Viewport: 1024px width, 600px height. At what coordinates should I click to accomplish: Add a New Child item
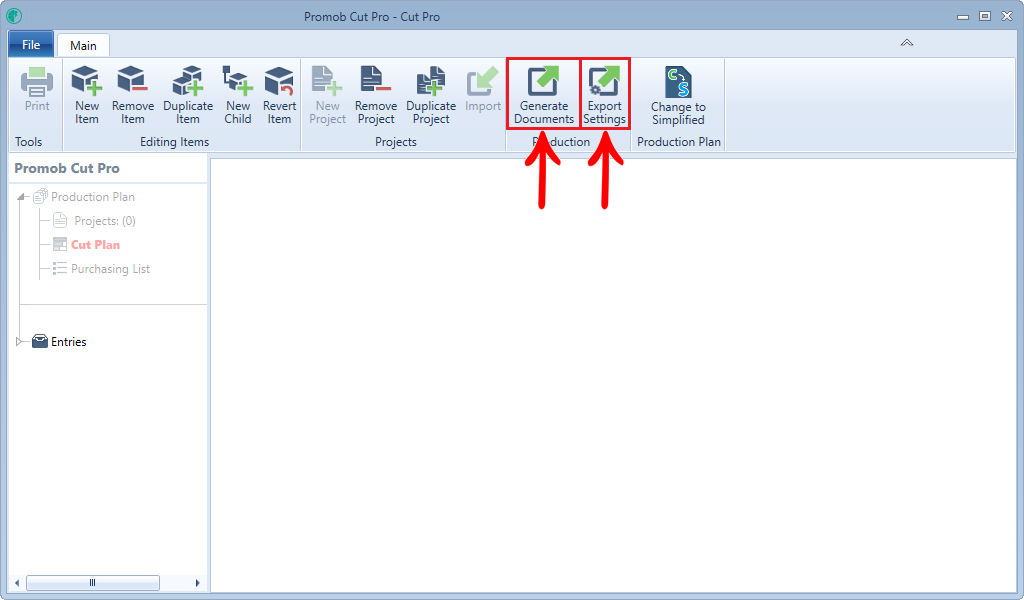pos(238,95)
